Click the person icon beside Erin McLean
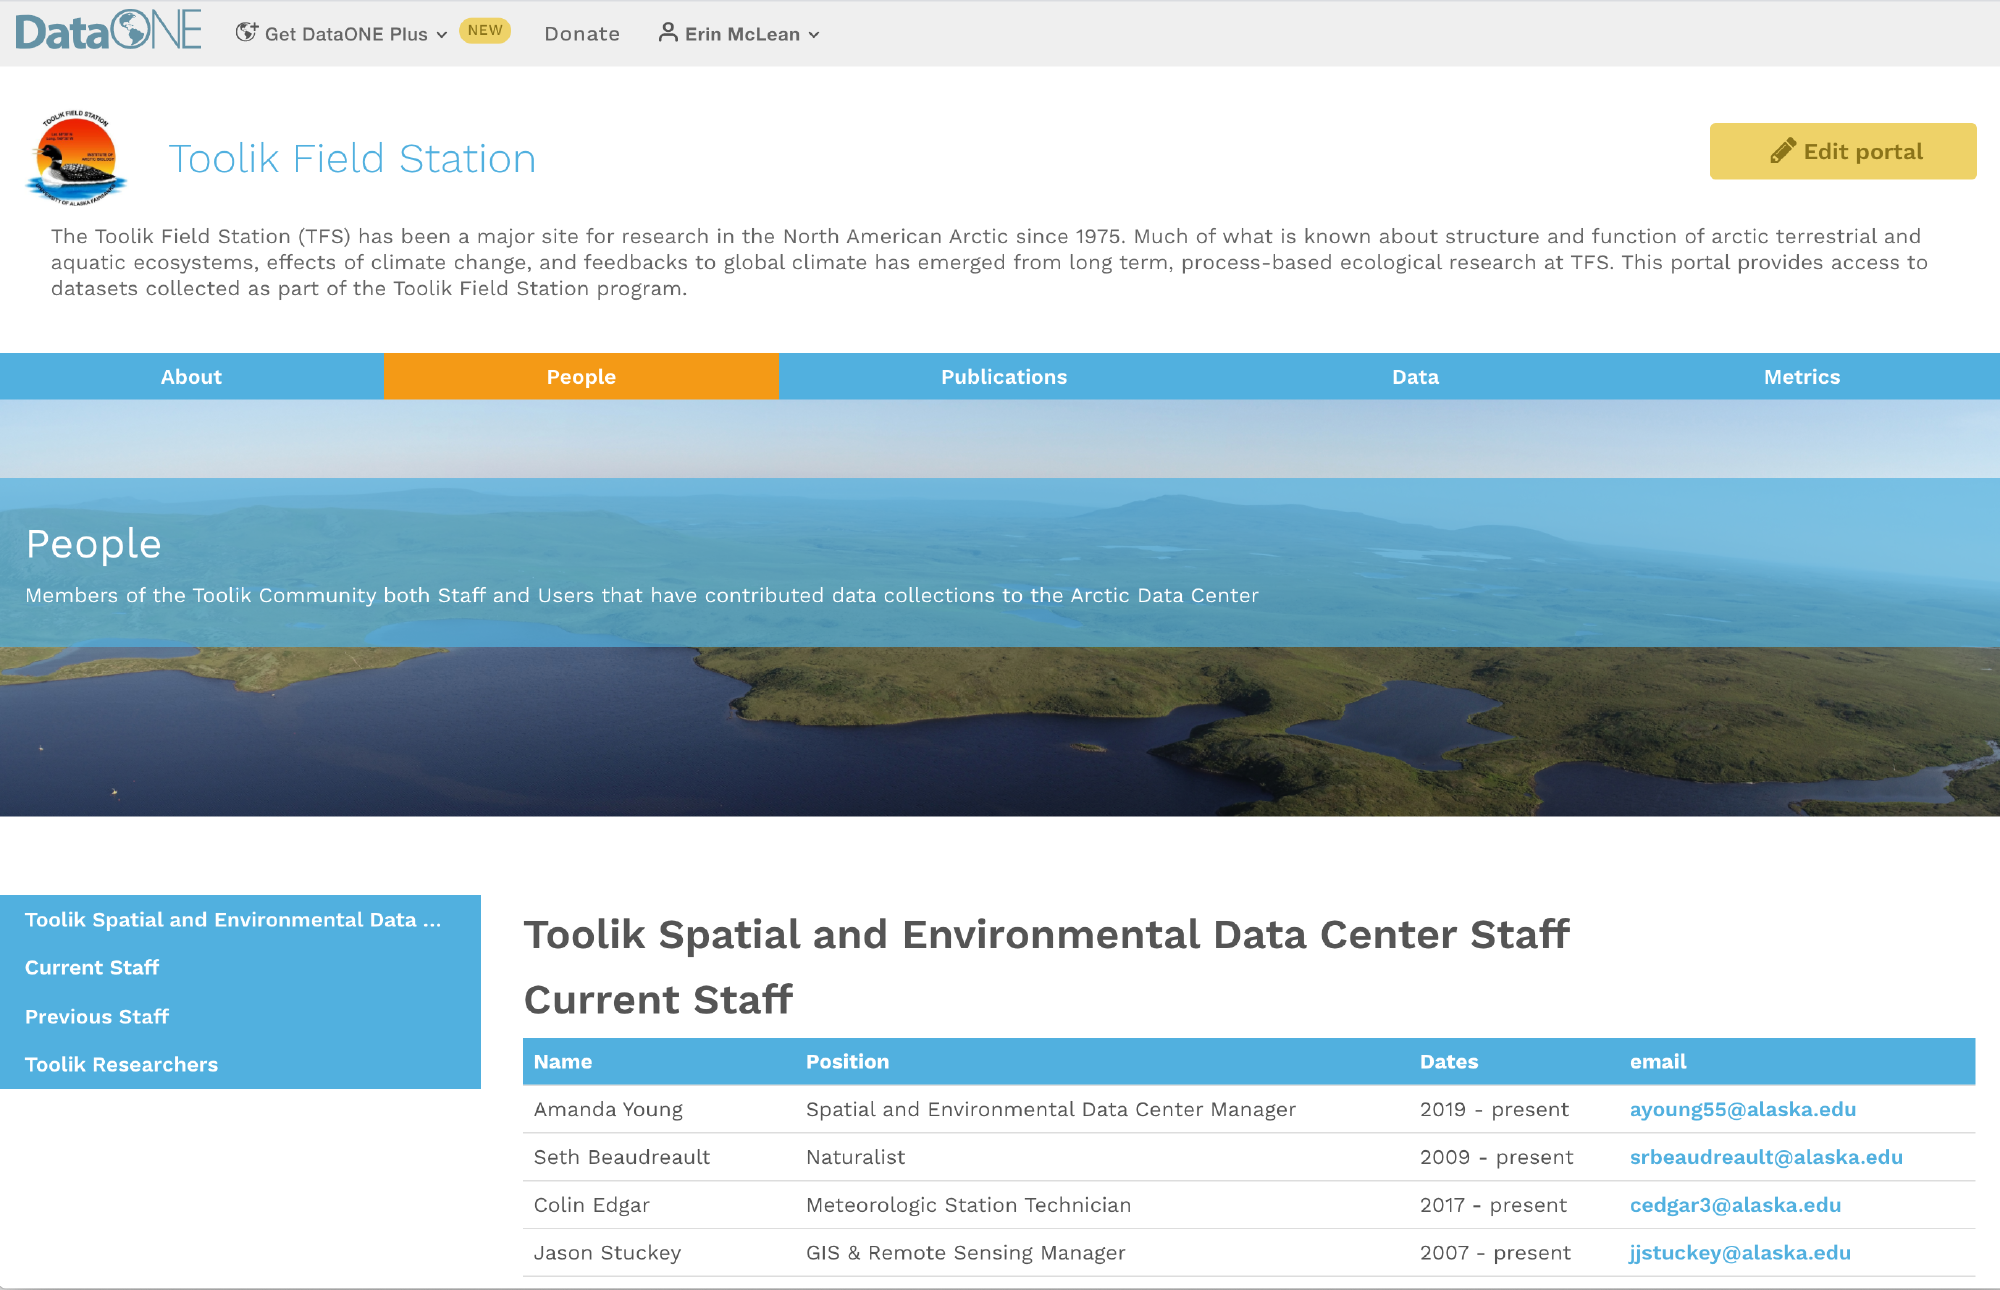2000x1290 pixels. click(x=665, y=32)
